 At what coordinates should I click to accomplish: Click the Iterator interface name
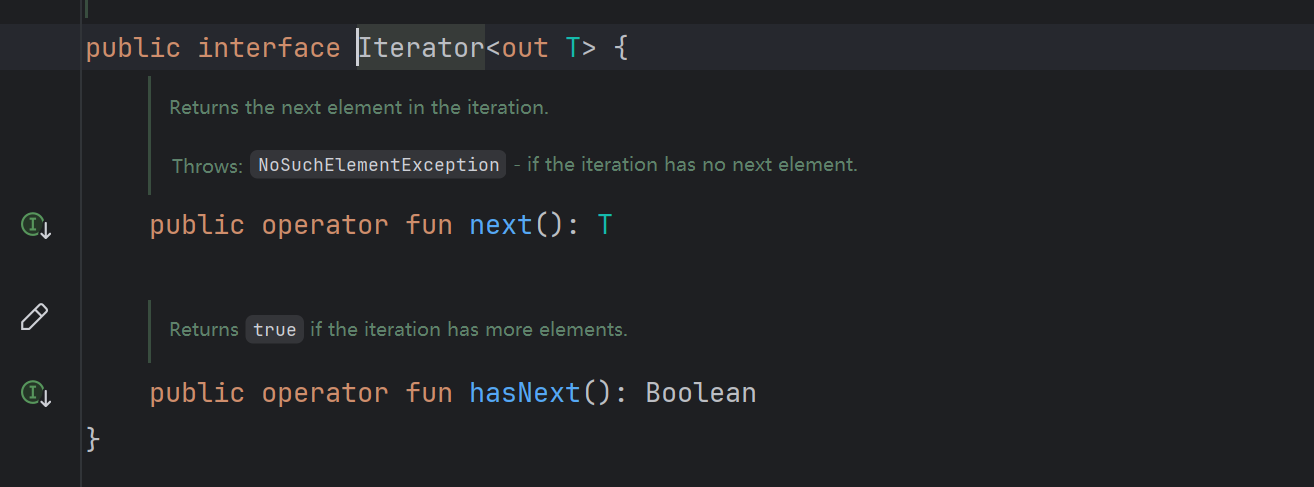(421, 47)
